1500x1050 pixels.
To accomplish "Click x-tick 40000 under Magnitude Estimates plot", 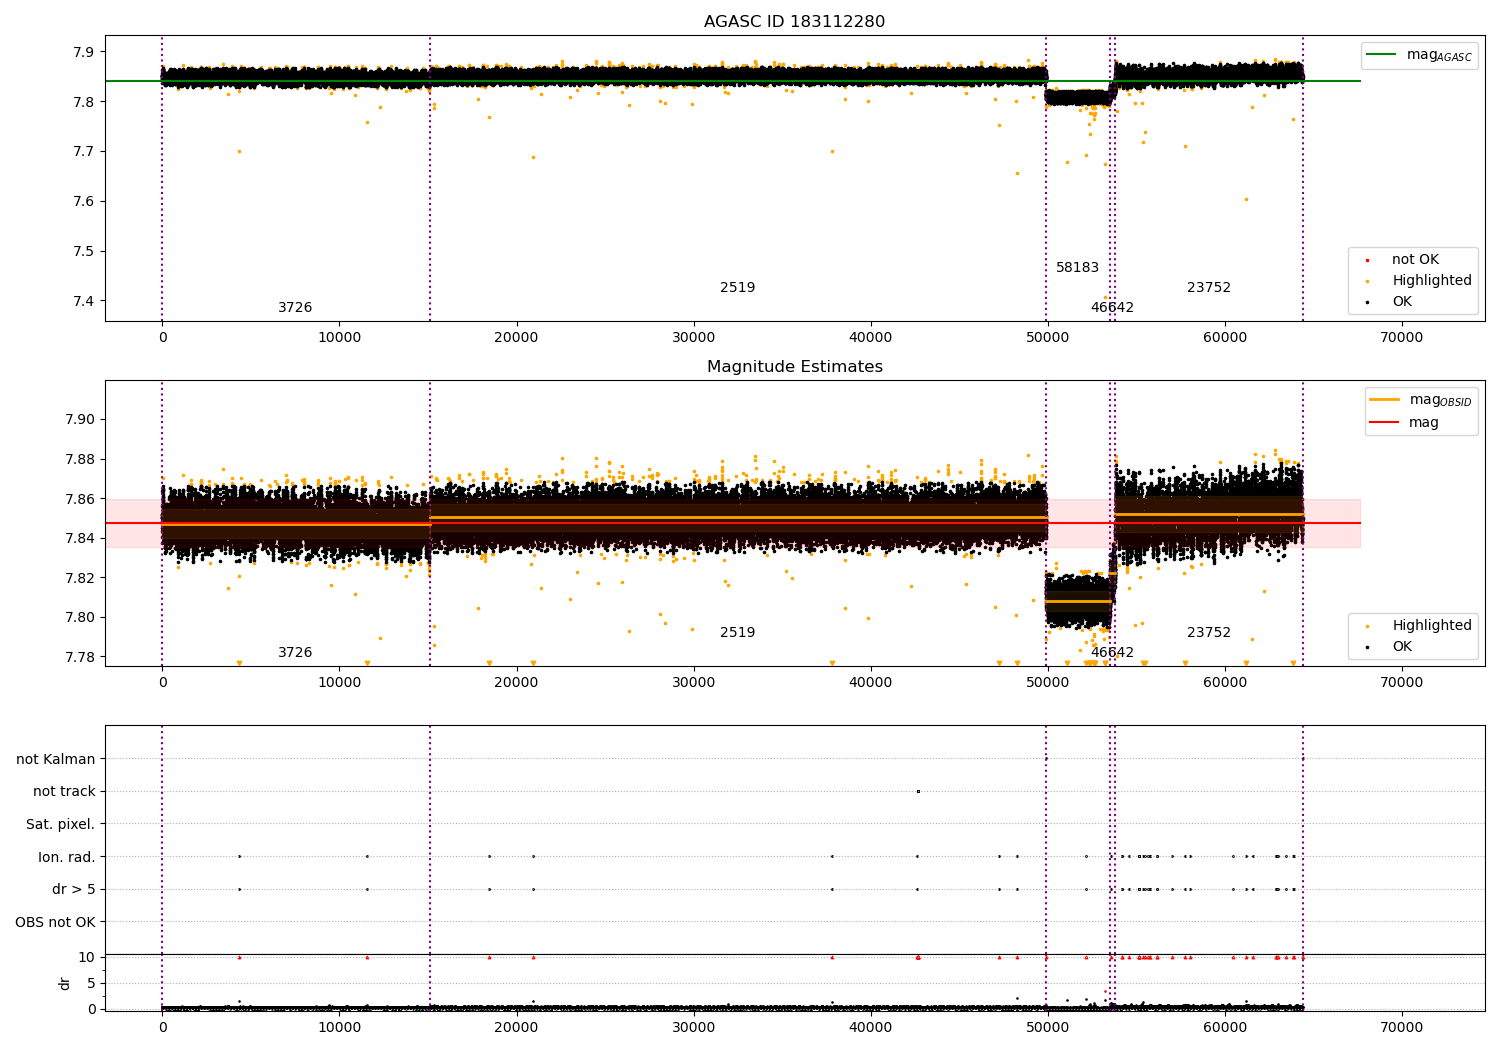I will coord(871,683).
